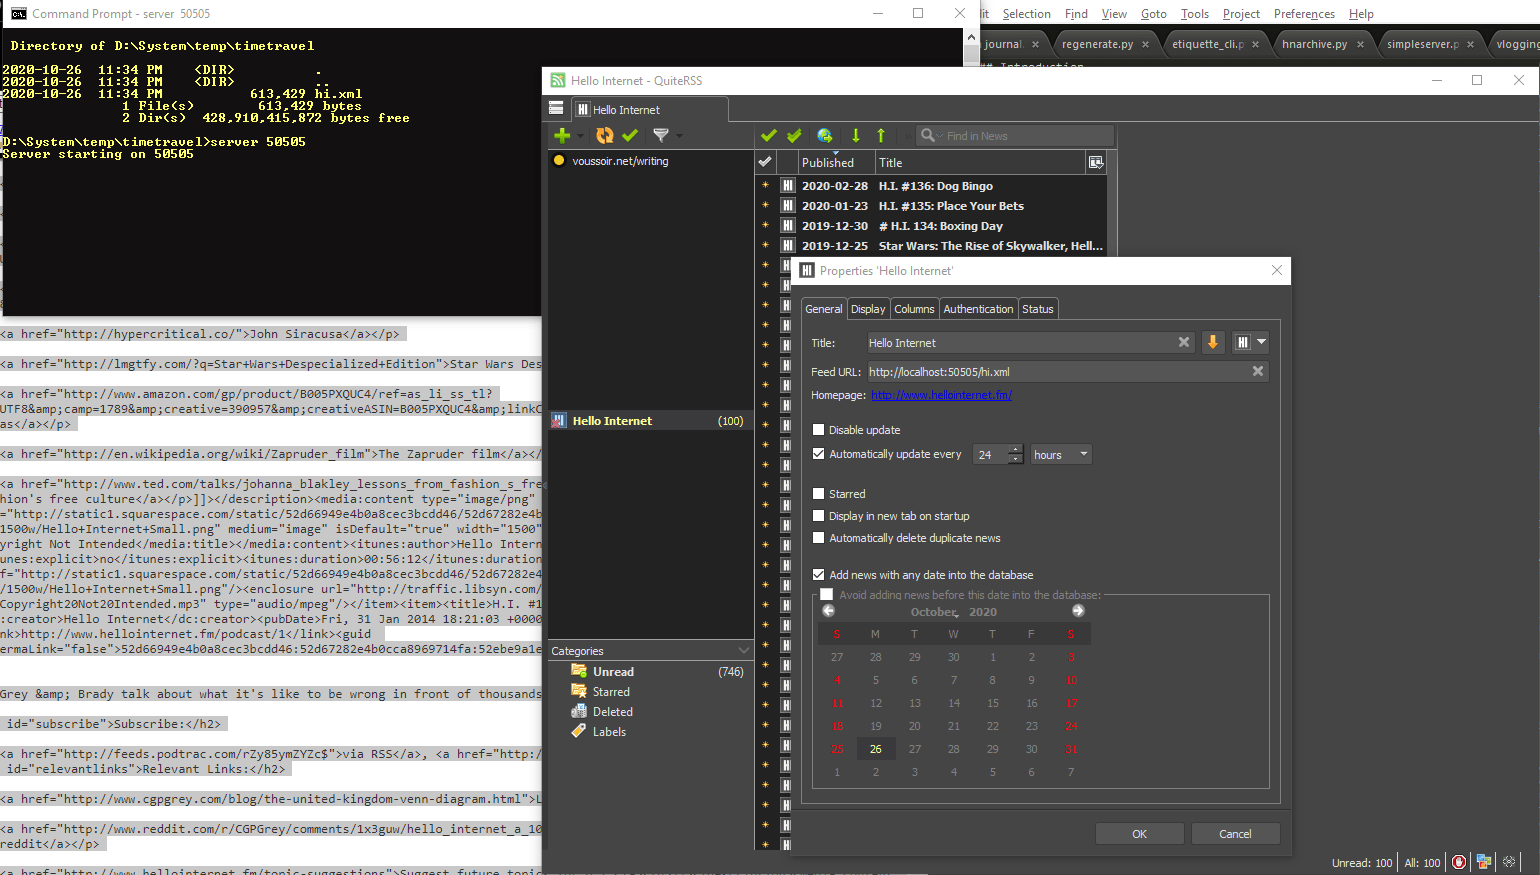Update all feeds using the refresh icon
The height and width of the screenshot is (875, 1540).
[x=604, y=135]
